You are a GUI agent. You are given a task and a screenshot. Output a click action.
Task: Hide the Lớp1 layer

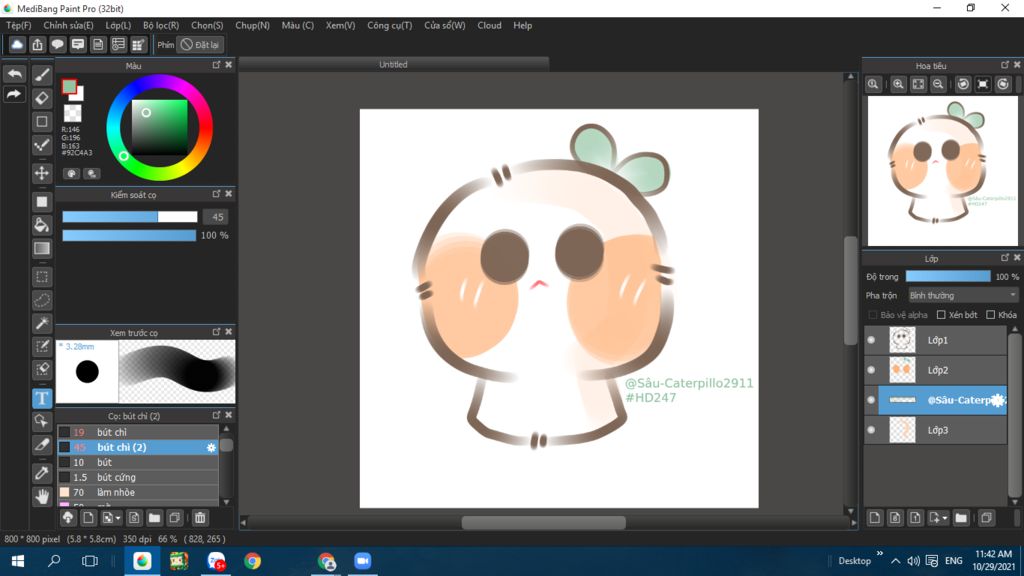pyautogui.click(x=871, y=340)
